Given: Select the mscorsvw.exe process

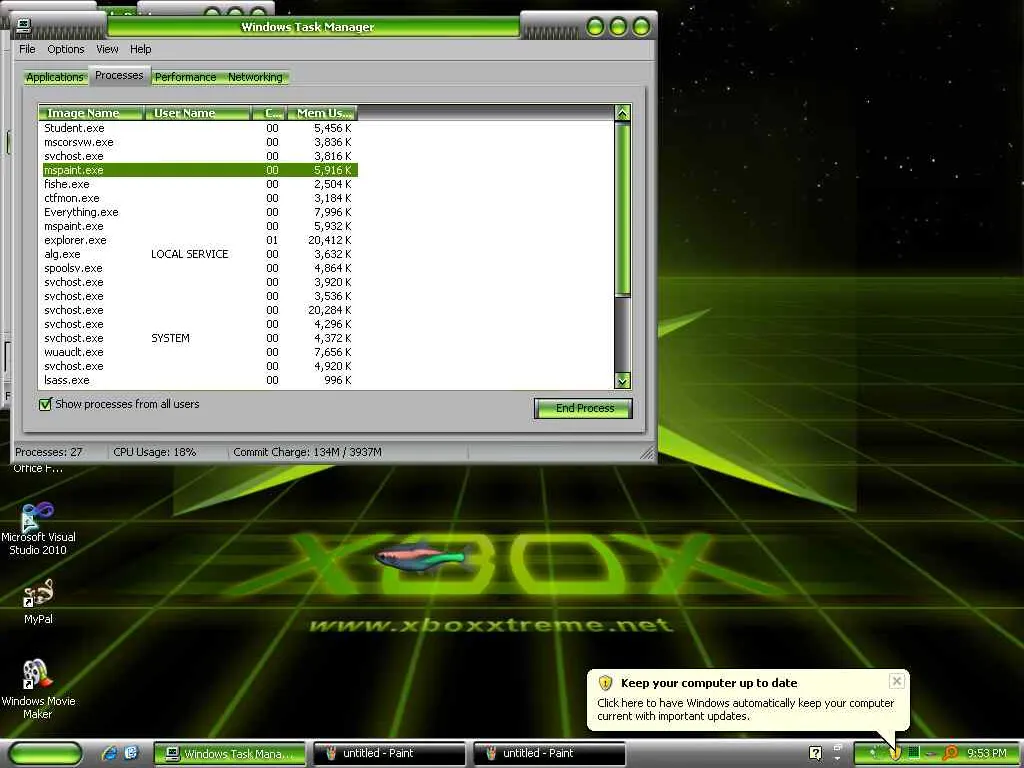Looking at the screenshot, I should pos(199,142).
